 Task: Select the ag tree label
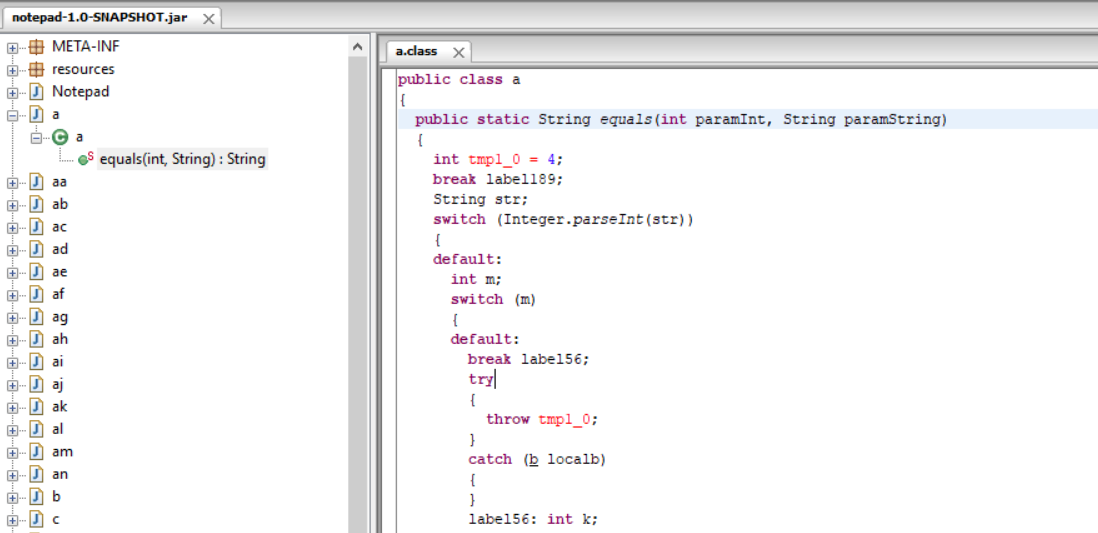tap(60, 317)
